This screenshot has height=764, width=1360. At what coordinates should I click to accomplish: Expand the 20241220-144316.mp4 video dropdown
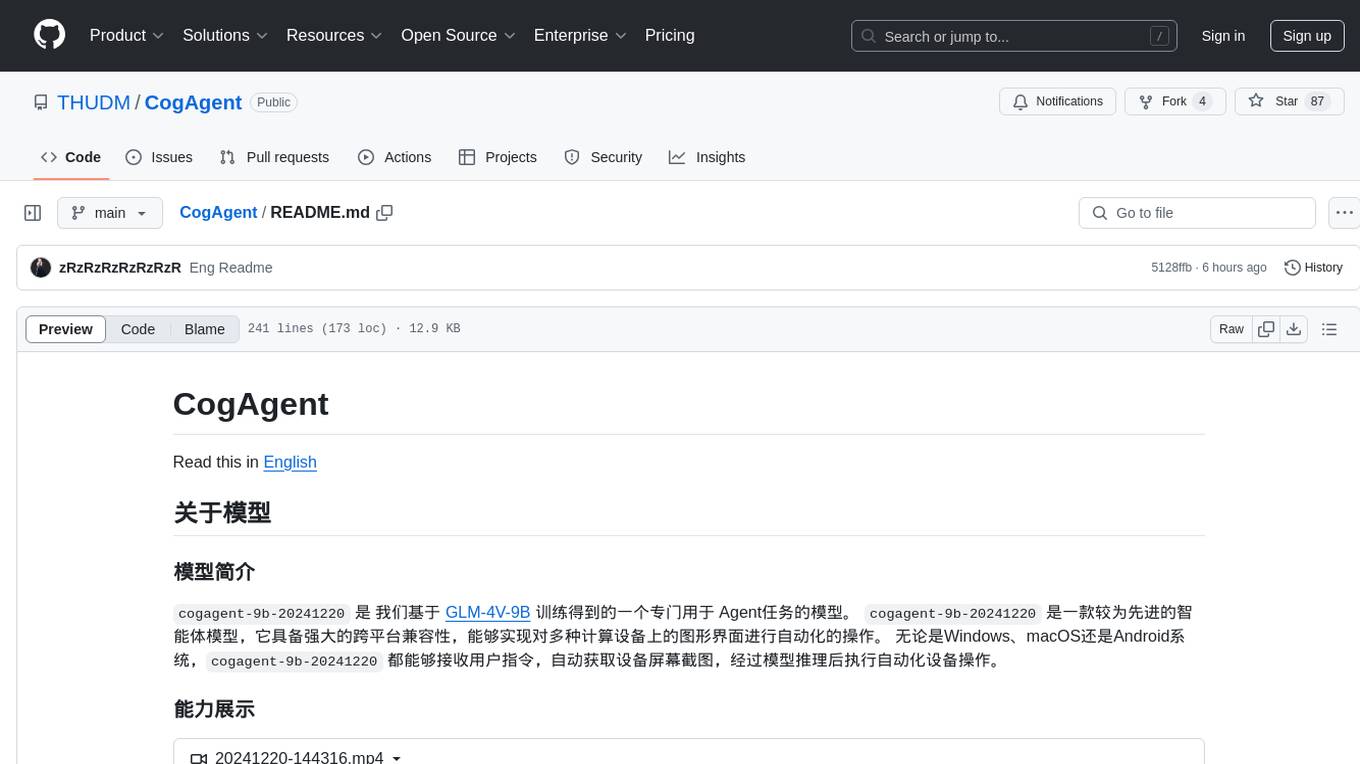click(x=296, y=757)
